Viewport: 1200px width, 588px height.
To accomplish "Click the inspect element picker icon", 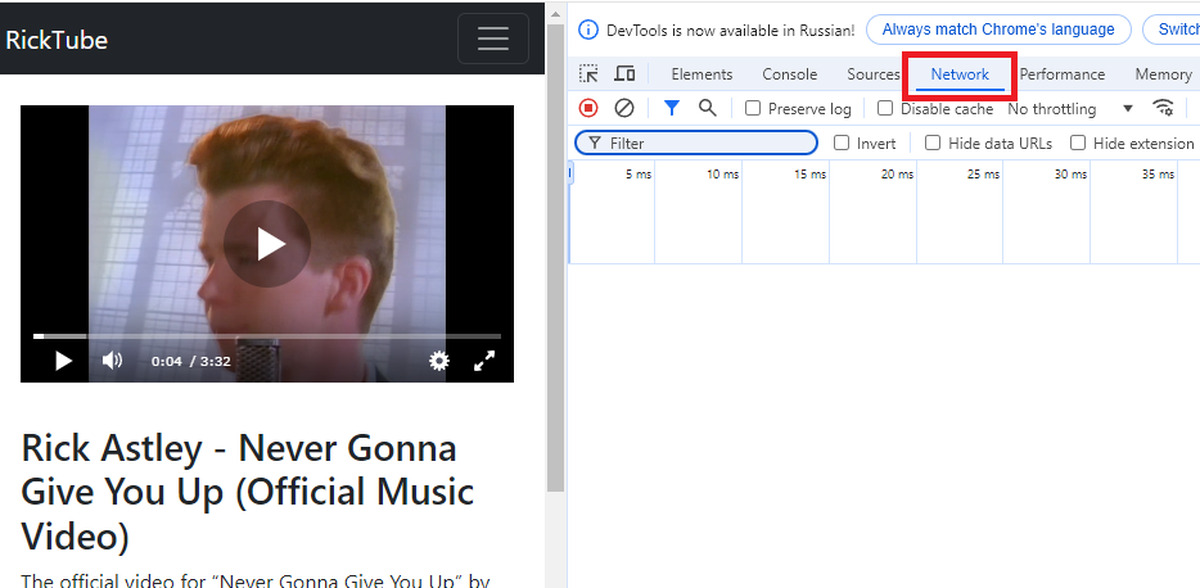I will [x=589, y=74].
